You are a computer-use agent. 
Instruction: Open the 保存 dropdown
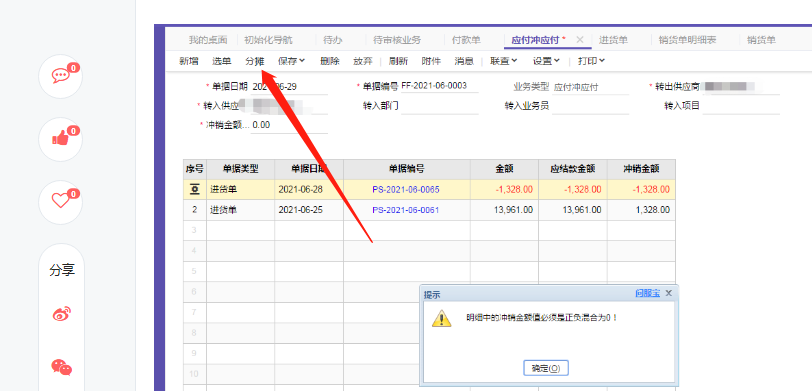292,61
